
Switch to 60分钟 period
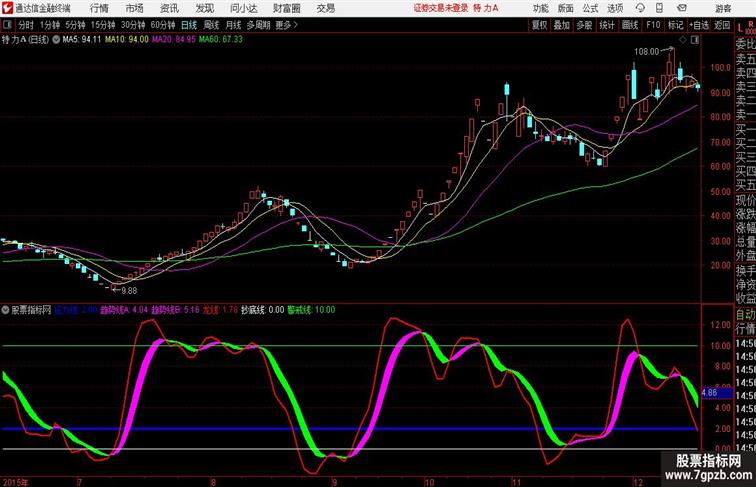pos(163,25)
